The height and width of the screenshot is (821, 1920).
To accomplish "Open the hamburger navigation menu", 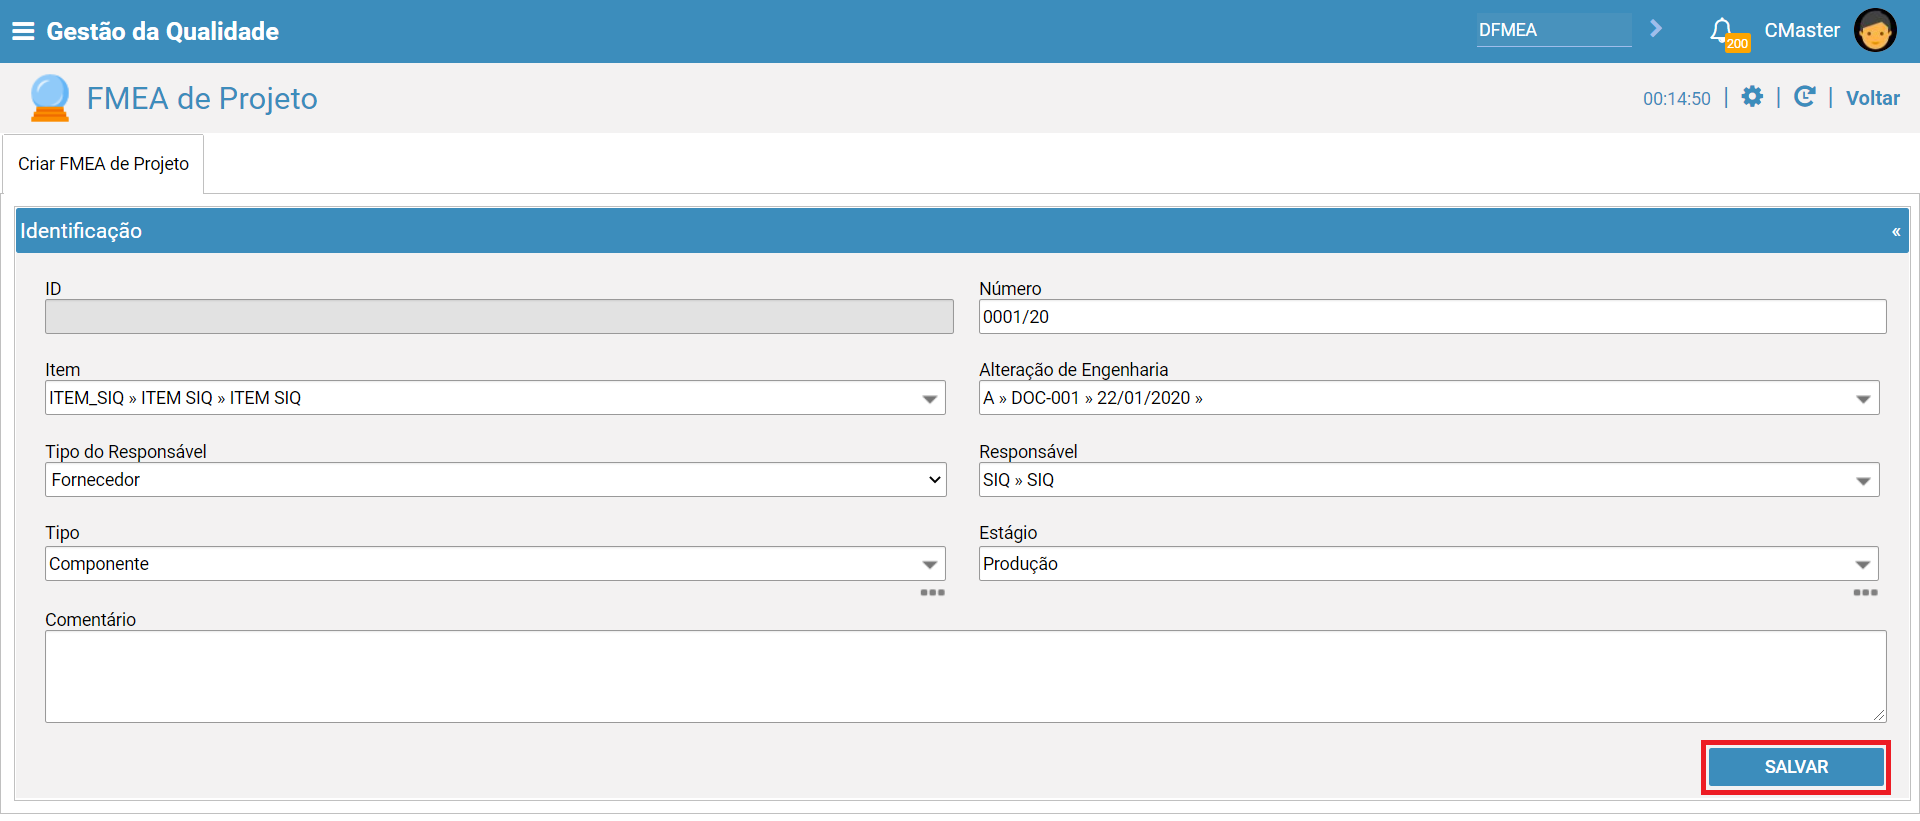I will coord(23,31).
